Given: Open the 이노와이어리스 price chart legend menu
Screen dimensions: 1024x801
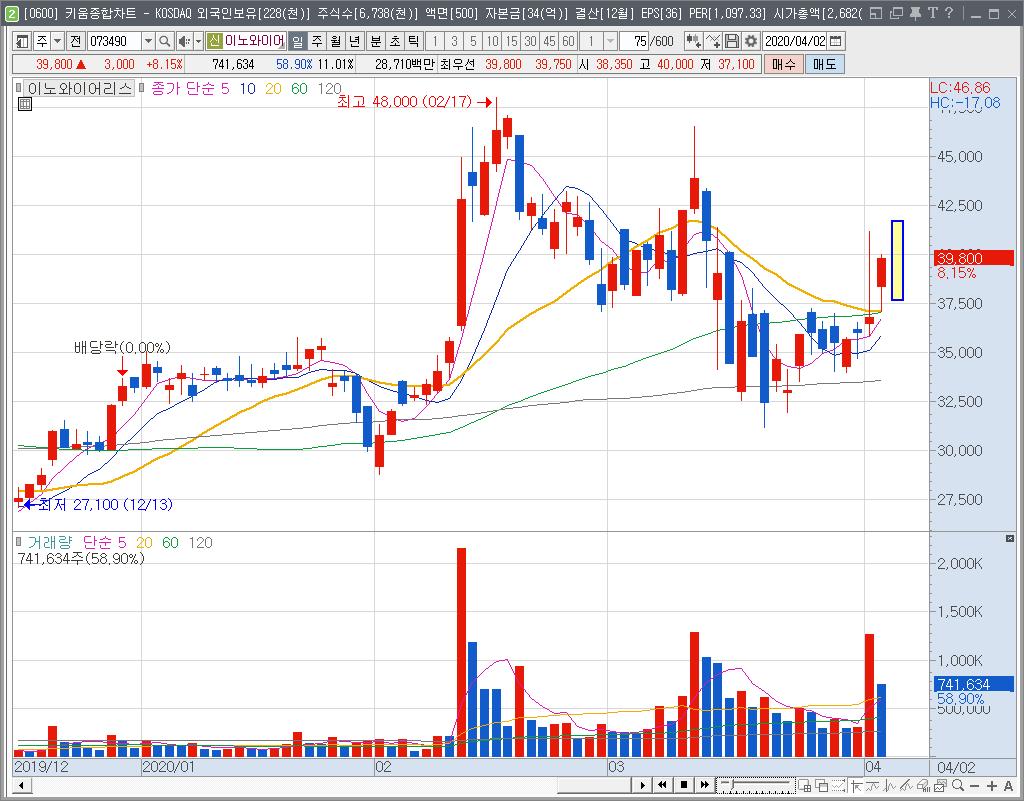Looking at the screenshot, I should pyautogui.click(x=80, y=88).
